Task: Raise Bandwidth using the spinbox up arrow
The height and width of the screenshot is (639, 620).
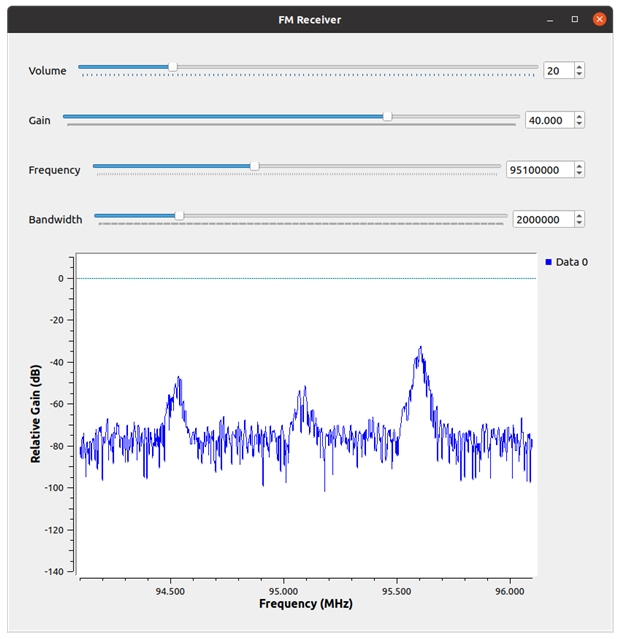Action: 580,215
